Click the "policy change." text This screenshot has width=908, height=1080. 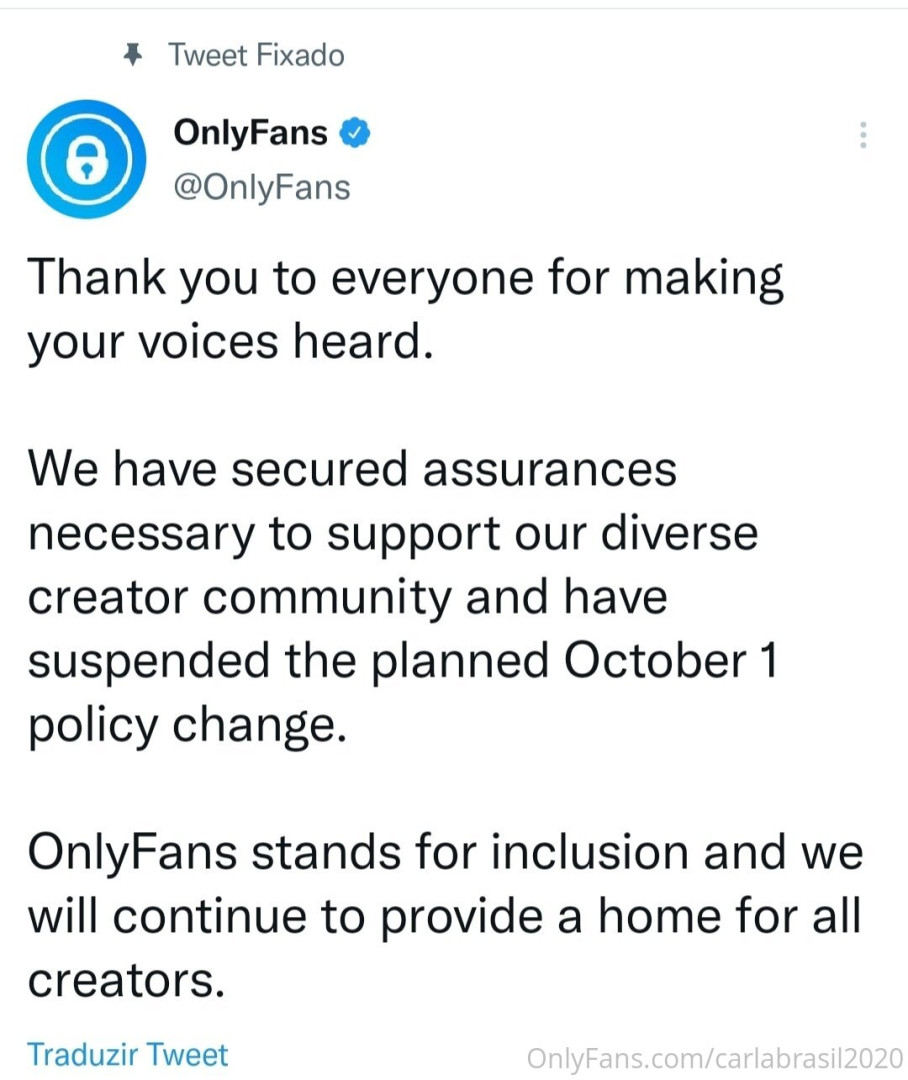tap(186, 724)
